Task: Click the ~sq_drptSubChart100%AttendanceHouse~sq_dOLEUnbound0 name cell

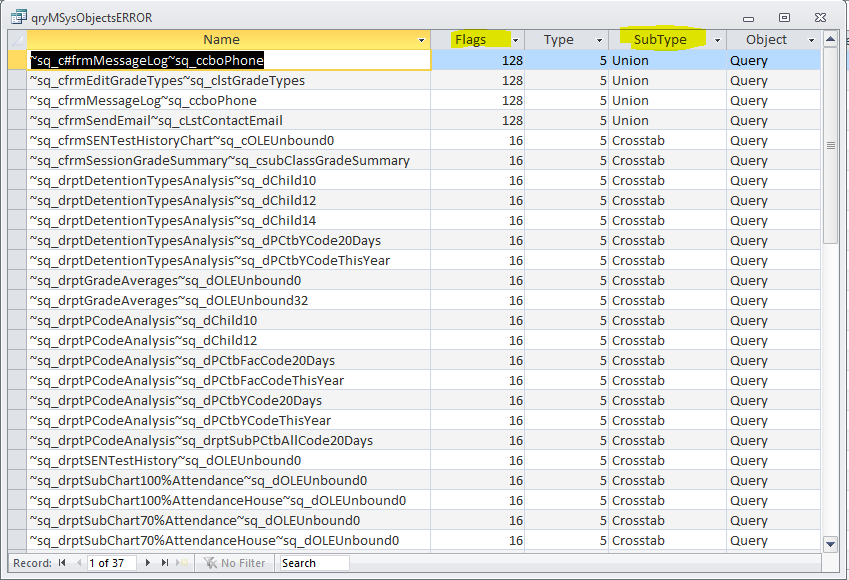Action: pyautogui.click(x=228, y=501)
